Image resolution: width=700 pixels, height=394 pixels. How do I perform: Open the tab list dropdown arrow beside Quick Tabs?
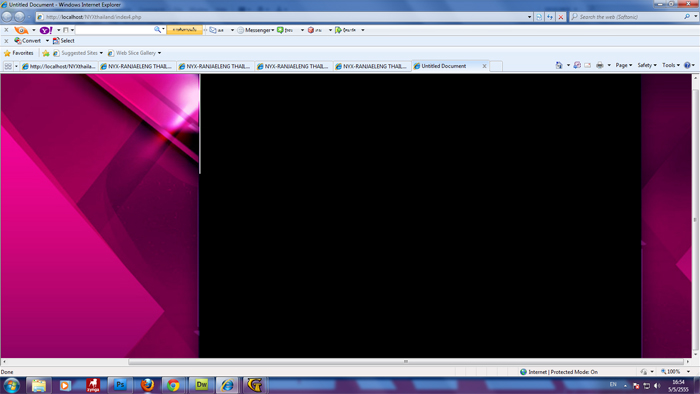tap(16, 66)
